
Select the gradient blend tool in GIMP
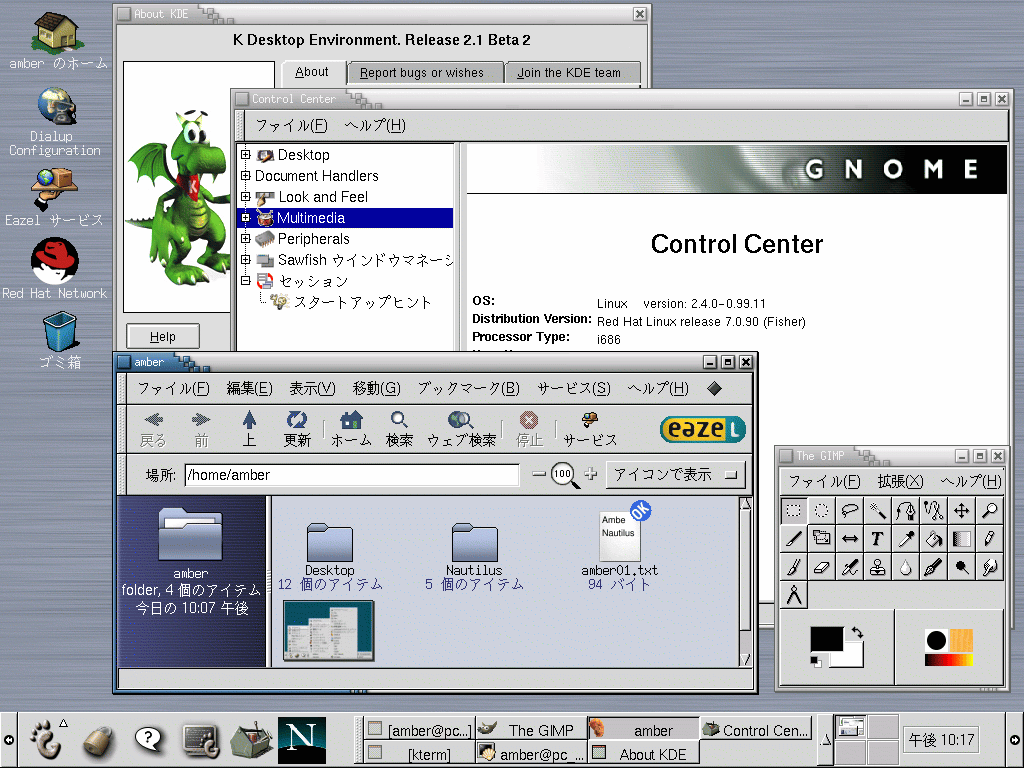pos(962,539)
